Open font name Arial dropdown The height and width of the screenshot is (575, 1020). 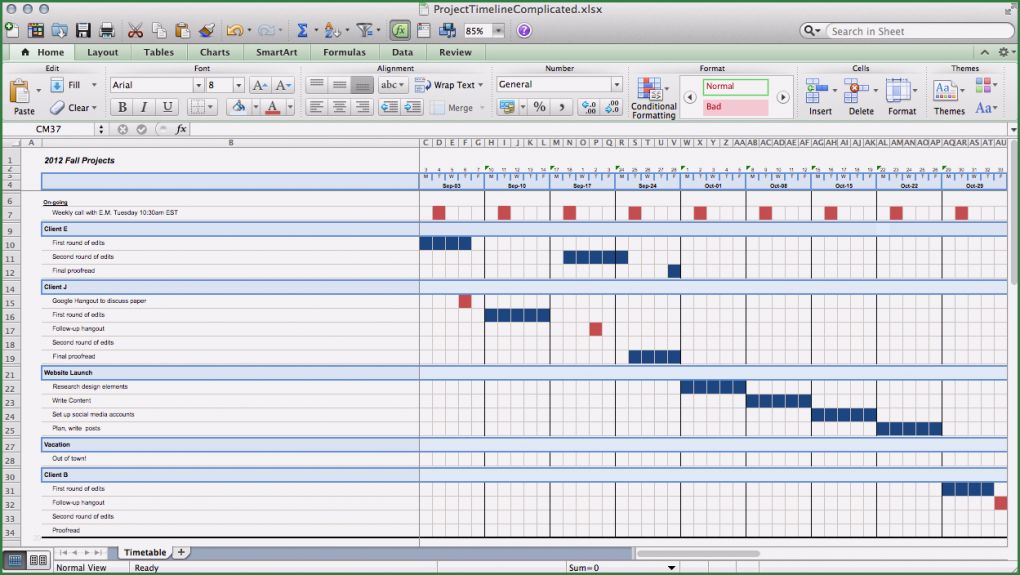pyautogui.click(x=198, y=85)
